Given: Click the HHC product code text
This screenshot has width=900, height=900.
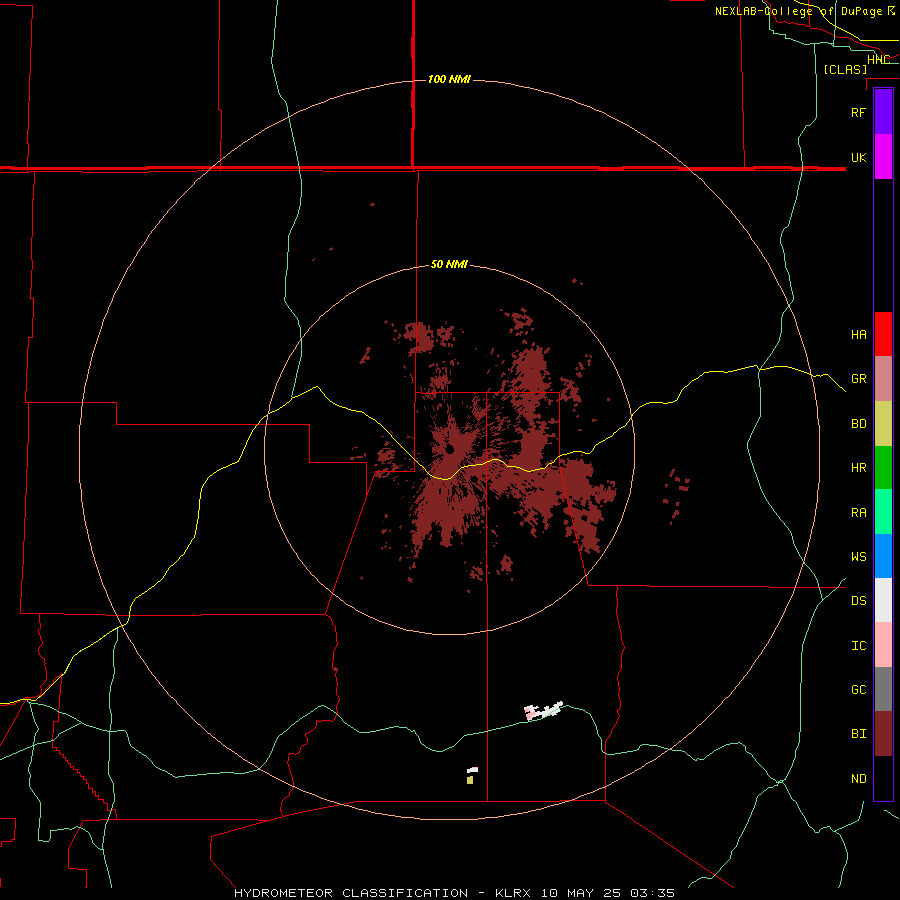Looking at the screenshot, I should tap(878, 60).
